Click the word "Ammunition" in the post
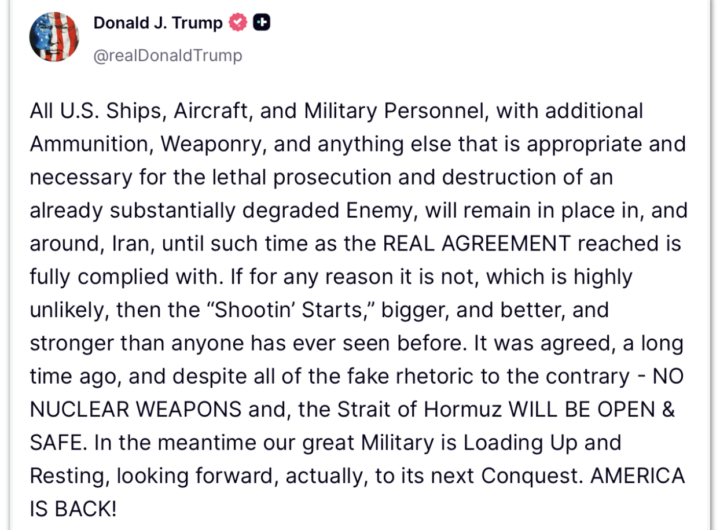The image size is (720, 530). coord(90,144)
